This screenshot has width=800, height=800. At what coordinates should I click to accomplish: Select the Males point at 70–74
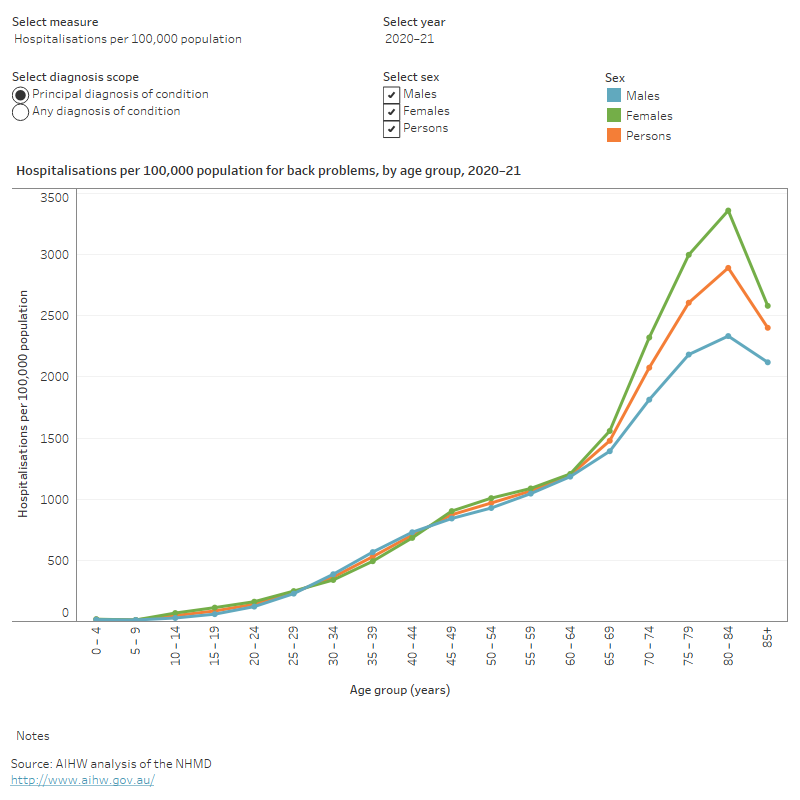point(649,400)
